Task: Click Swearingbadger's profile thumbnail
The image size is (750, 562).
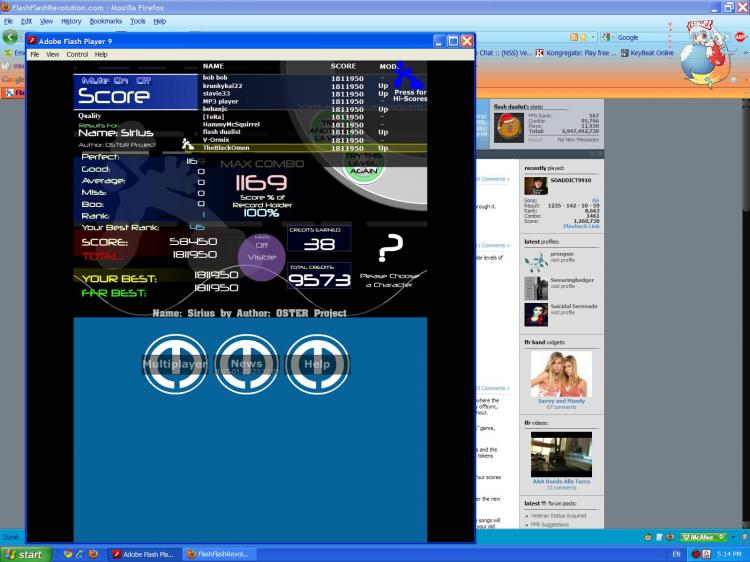Action: point(536,288)
